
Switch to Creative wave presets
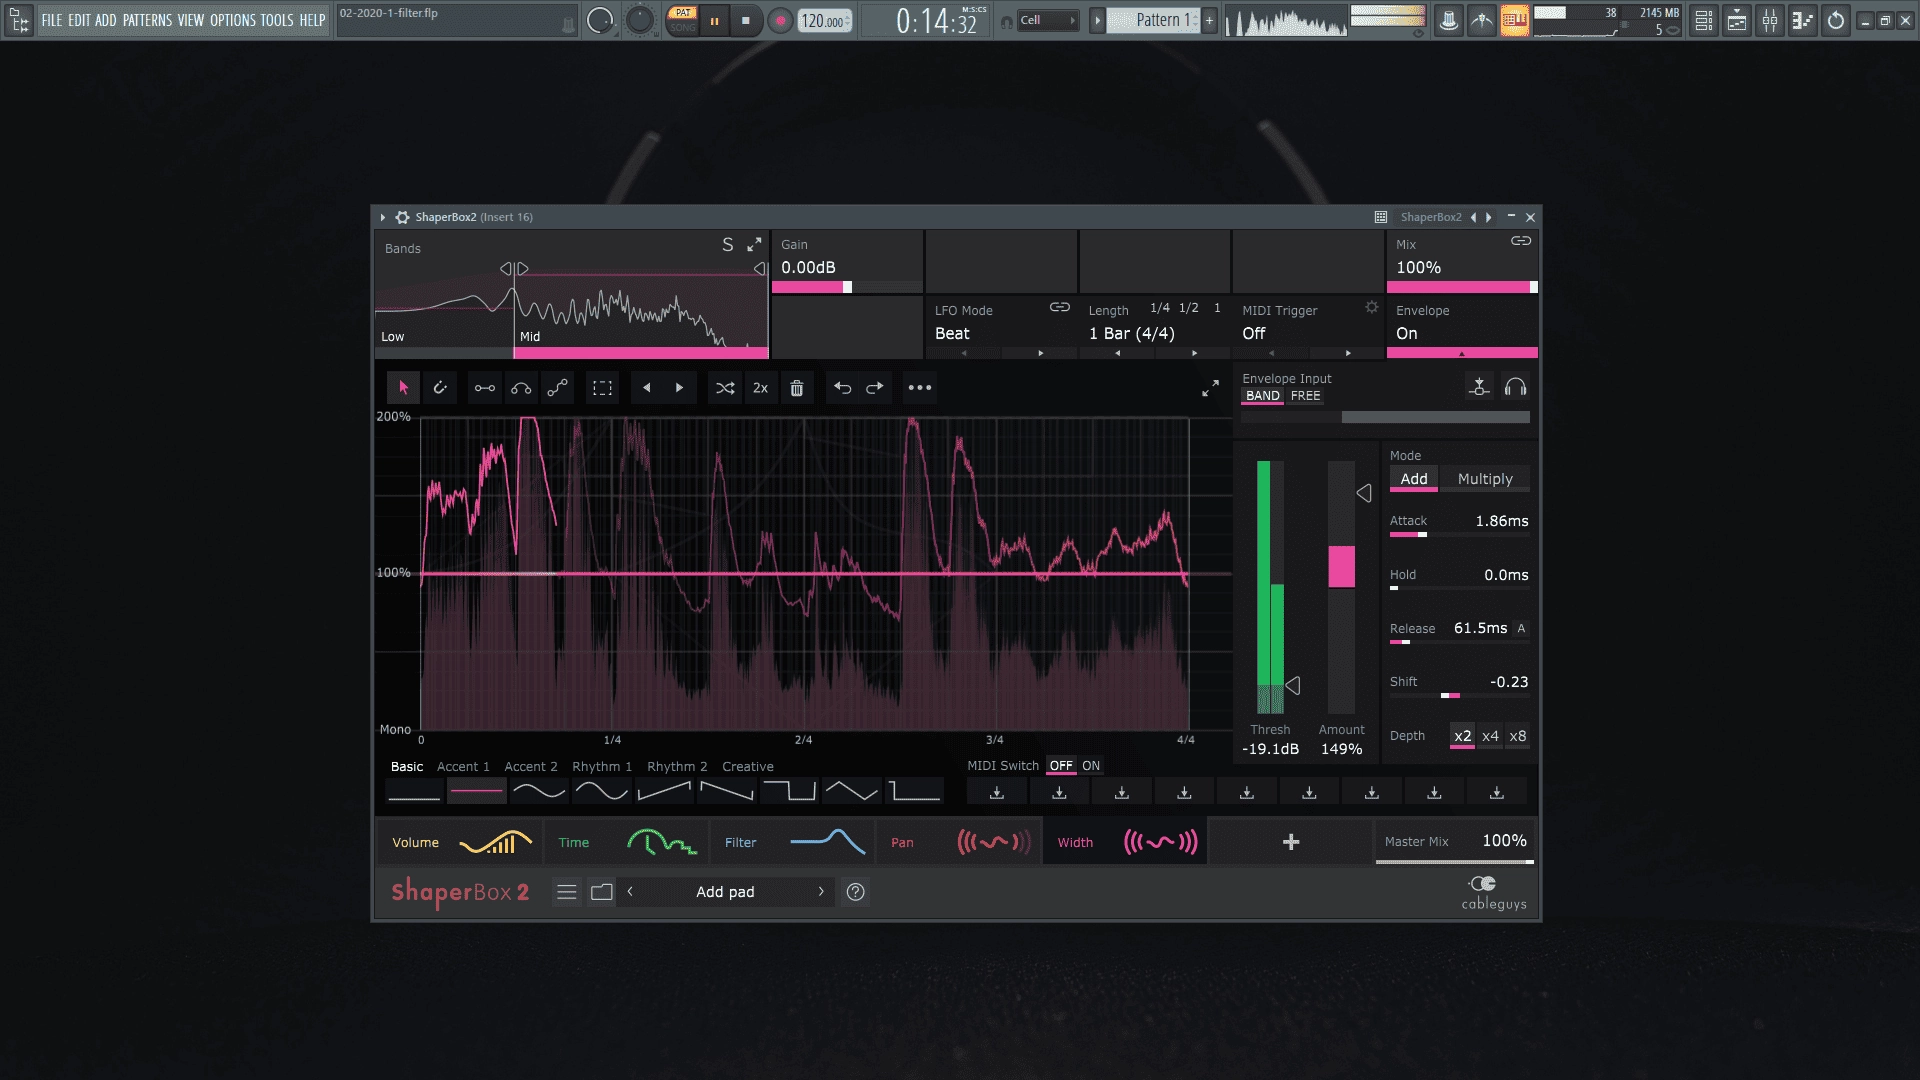click(x=748, y=767)
